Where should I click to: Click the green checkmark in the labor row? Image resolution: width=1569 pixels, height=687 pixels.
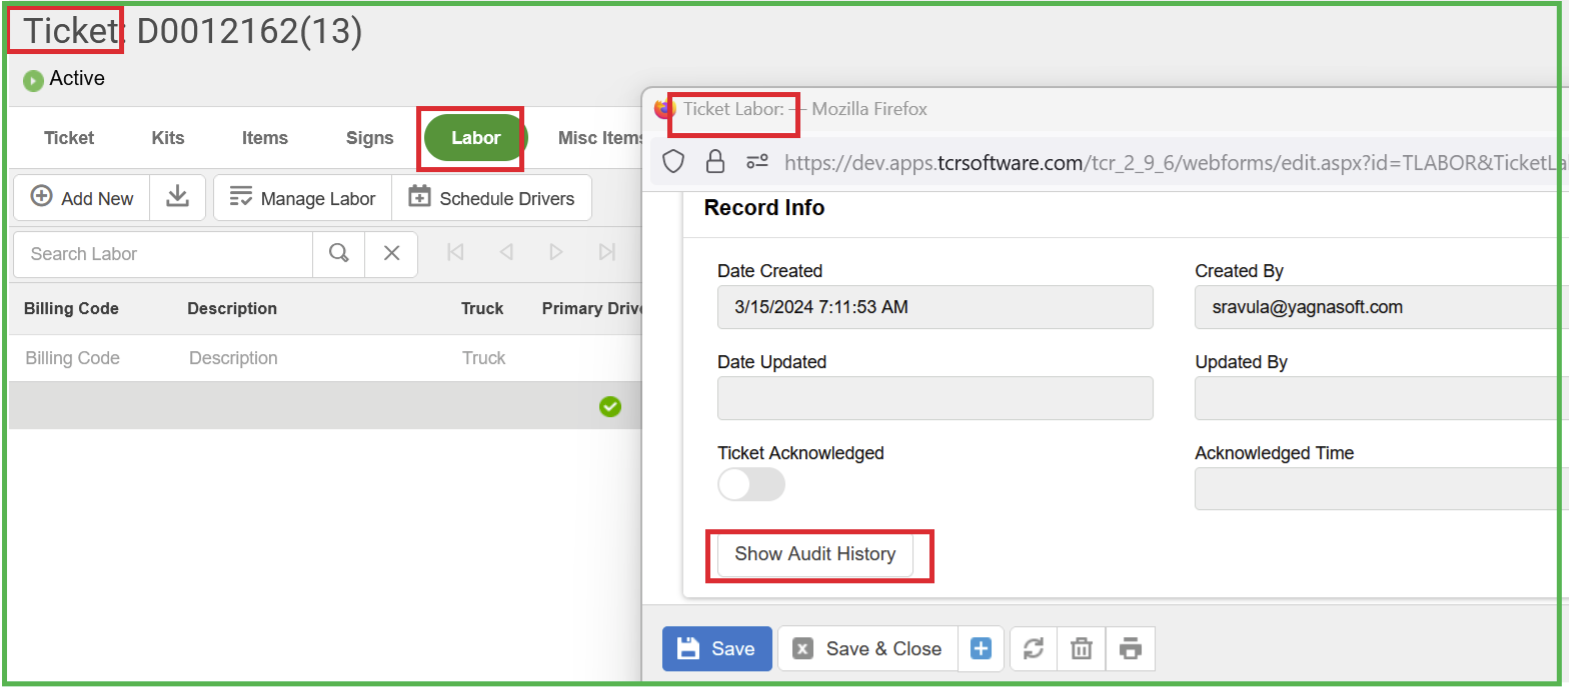tap(610, 406)
